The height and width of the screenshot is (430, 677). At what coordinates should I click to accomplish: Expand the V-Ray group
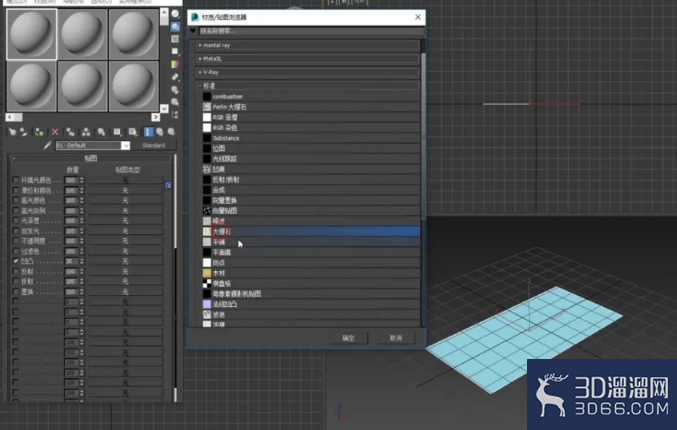pyautogui.click(x=307, y=72)
